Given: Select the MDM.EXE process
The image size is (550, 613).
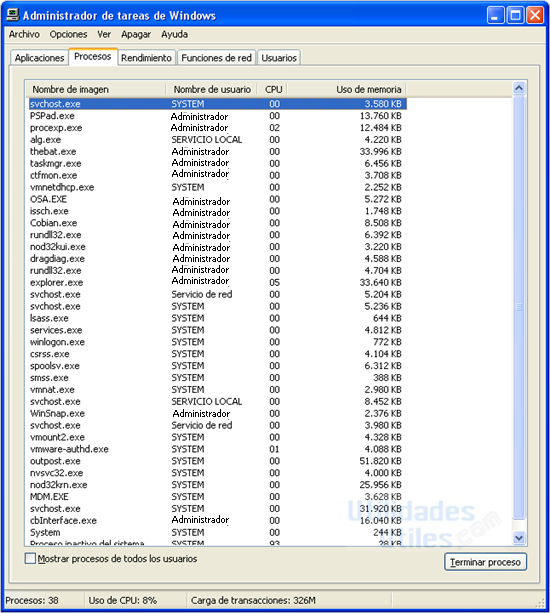Looking at the screenshot, I should click(217, 496).
